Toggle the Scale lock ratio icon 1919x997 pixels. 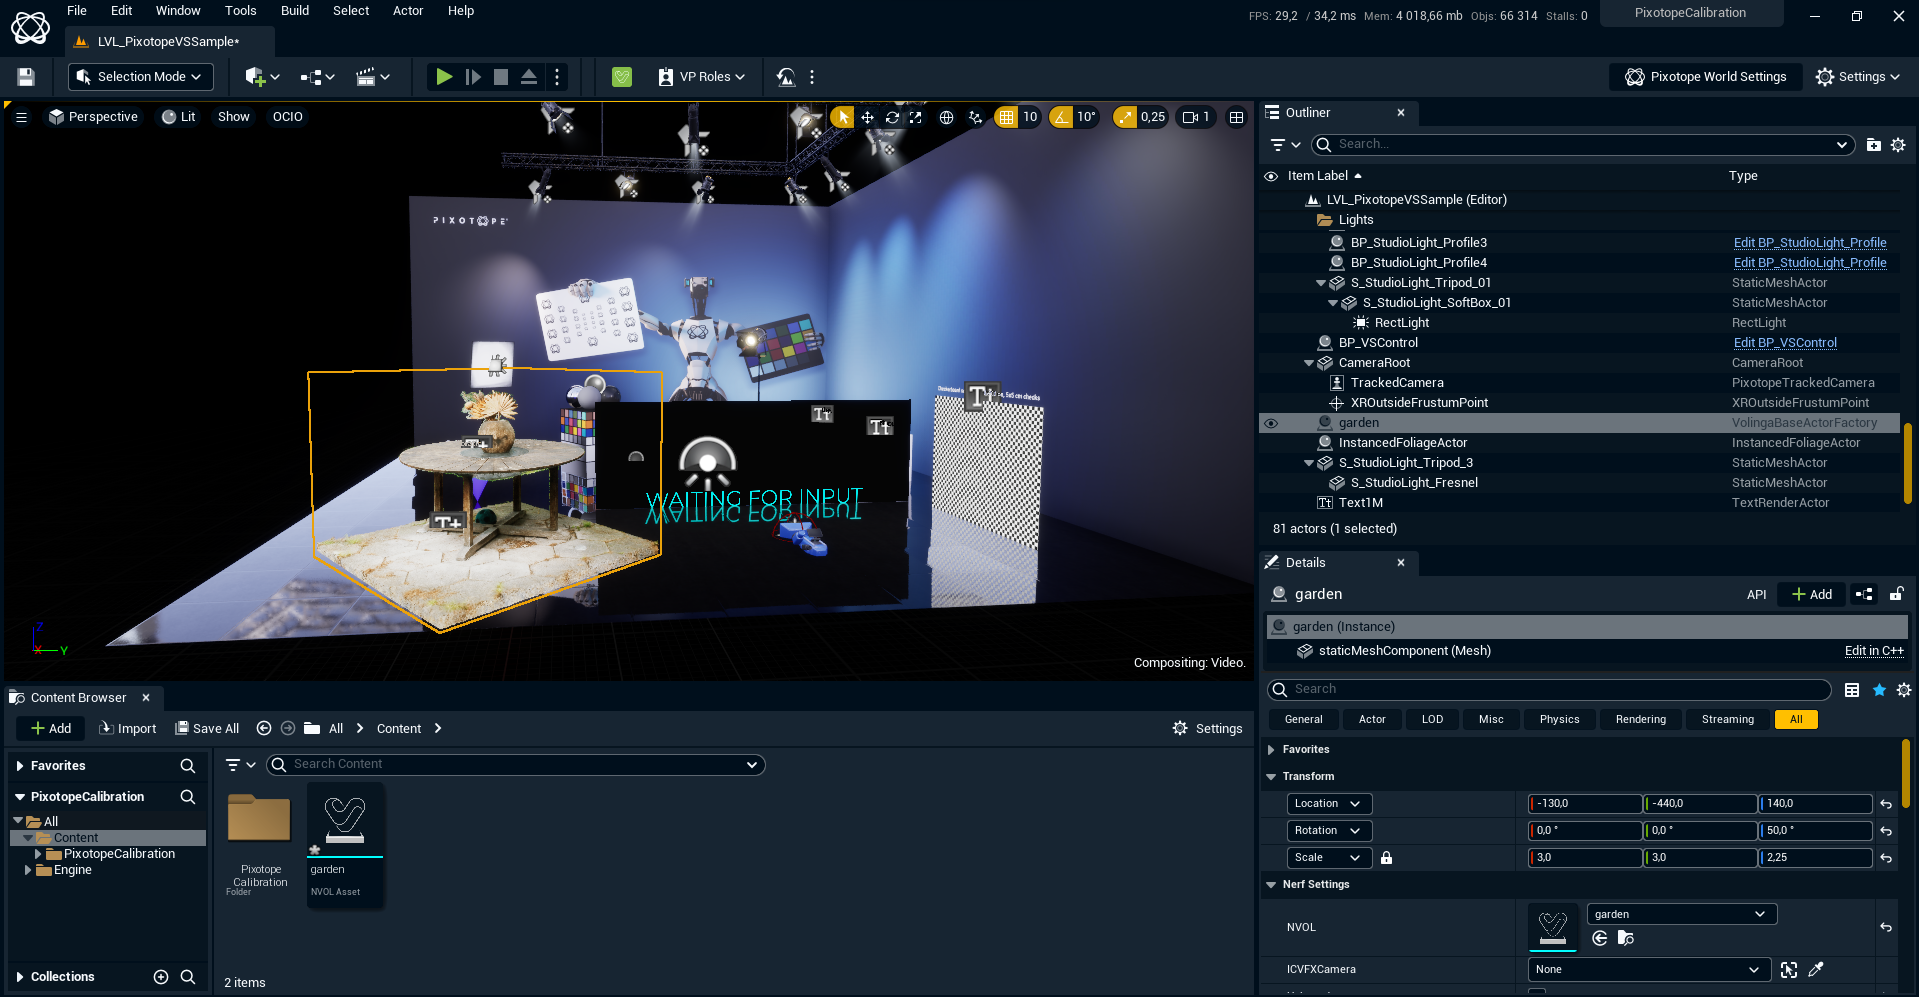tap(1386, 857)
